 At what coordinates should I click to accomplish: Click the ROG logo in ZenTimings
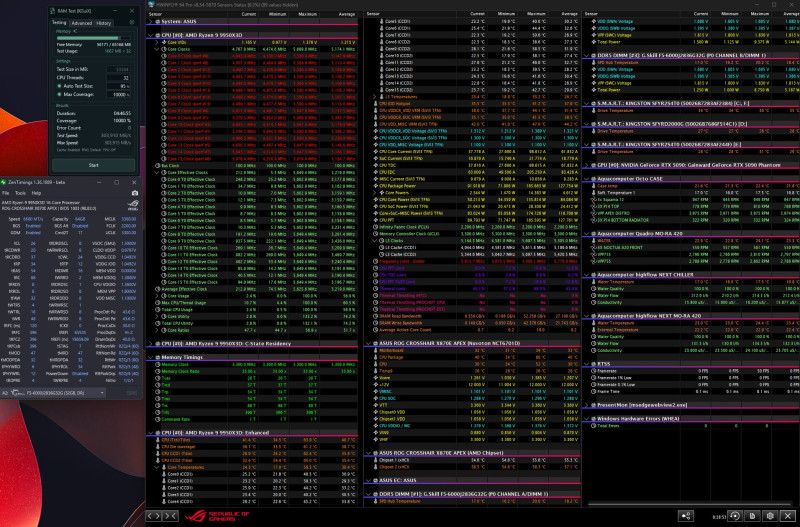pyautogui.click(x=132, y=205)
